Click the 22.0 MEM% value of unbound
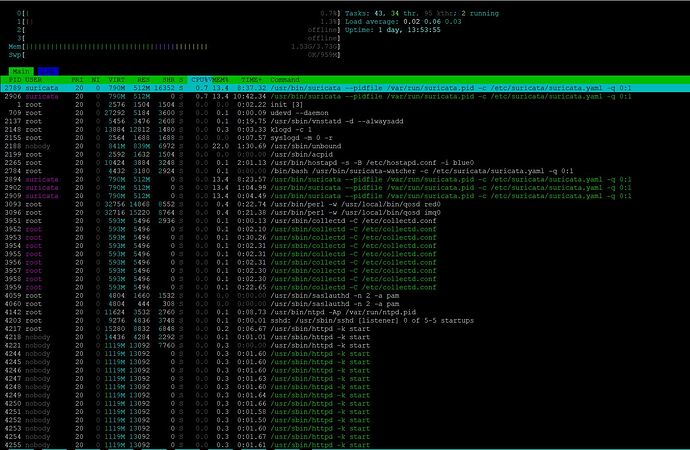690x450 pixels. [220, 146]
